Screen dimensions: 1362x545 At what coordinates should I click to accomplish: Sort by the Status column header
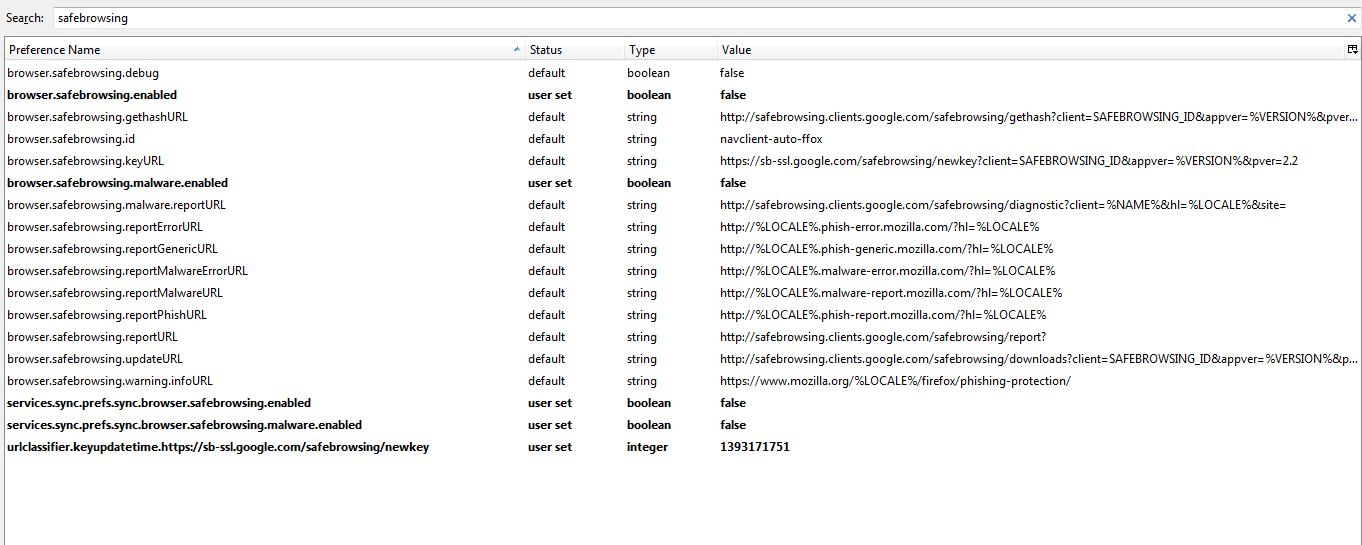pos(574,49)
